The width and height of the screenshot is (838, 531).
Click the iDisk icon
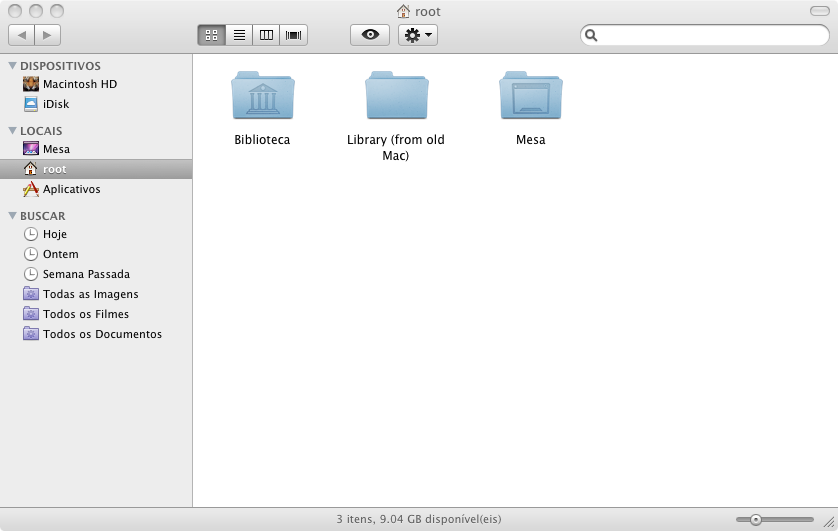(x=31, y=104)
